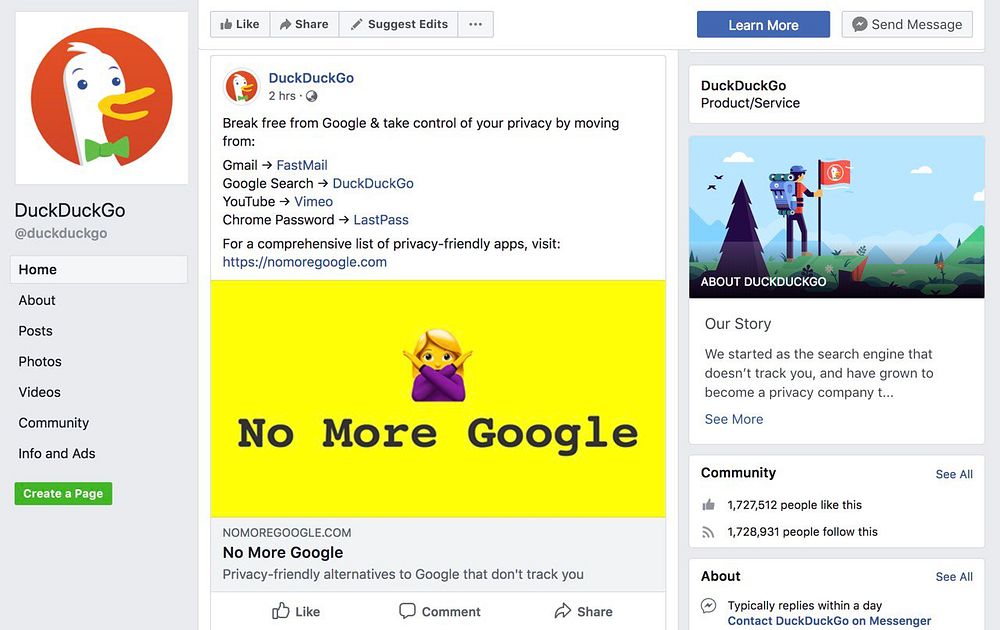Open Photos section
The height and width of the screenshot is (630, 1000).
(x=40, y=362)
